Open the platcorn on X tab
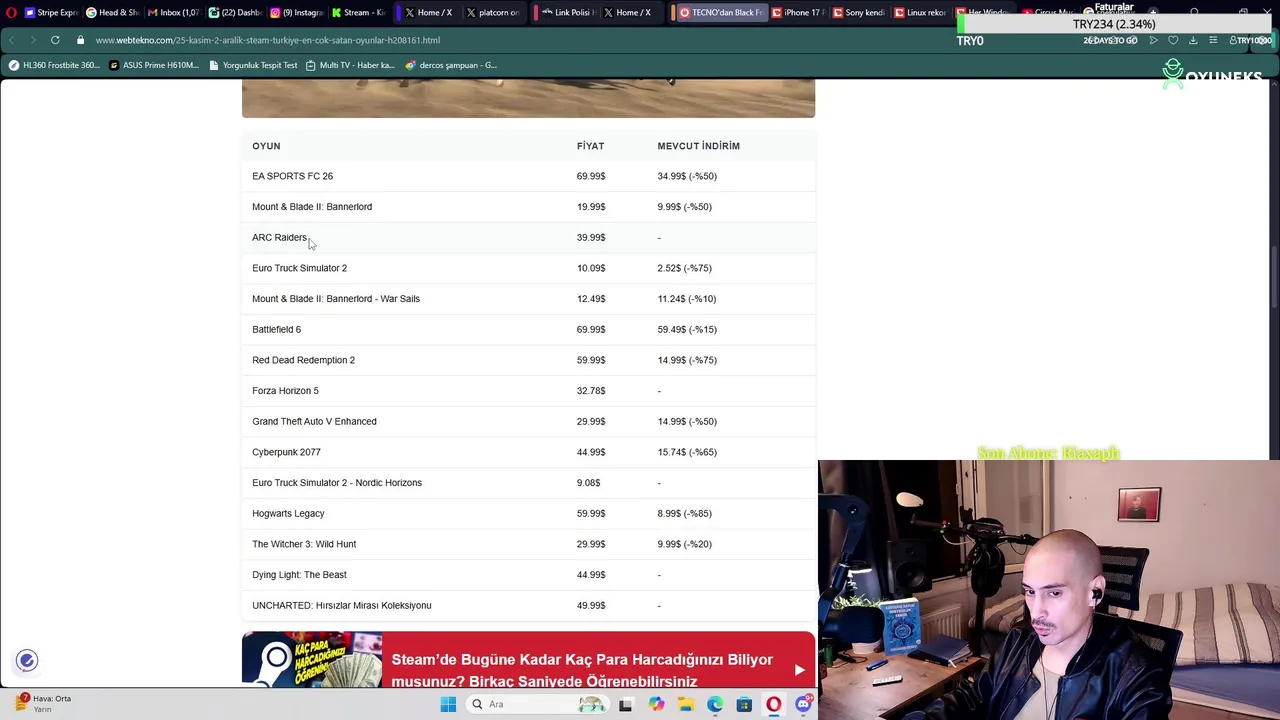 (x=491, y=13)
